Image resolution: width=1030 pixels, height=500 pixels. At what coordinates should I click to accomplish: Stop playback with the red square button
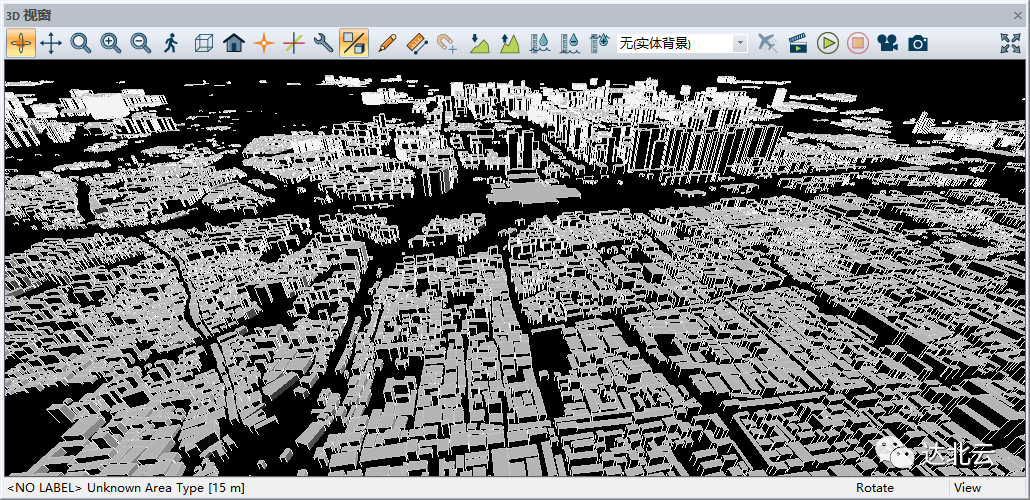(x=857, y=43)
